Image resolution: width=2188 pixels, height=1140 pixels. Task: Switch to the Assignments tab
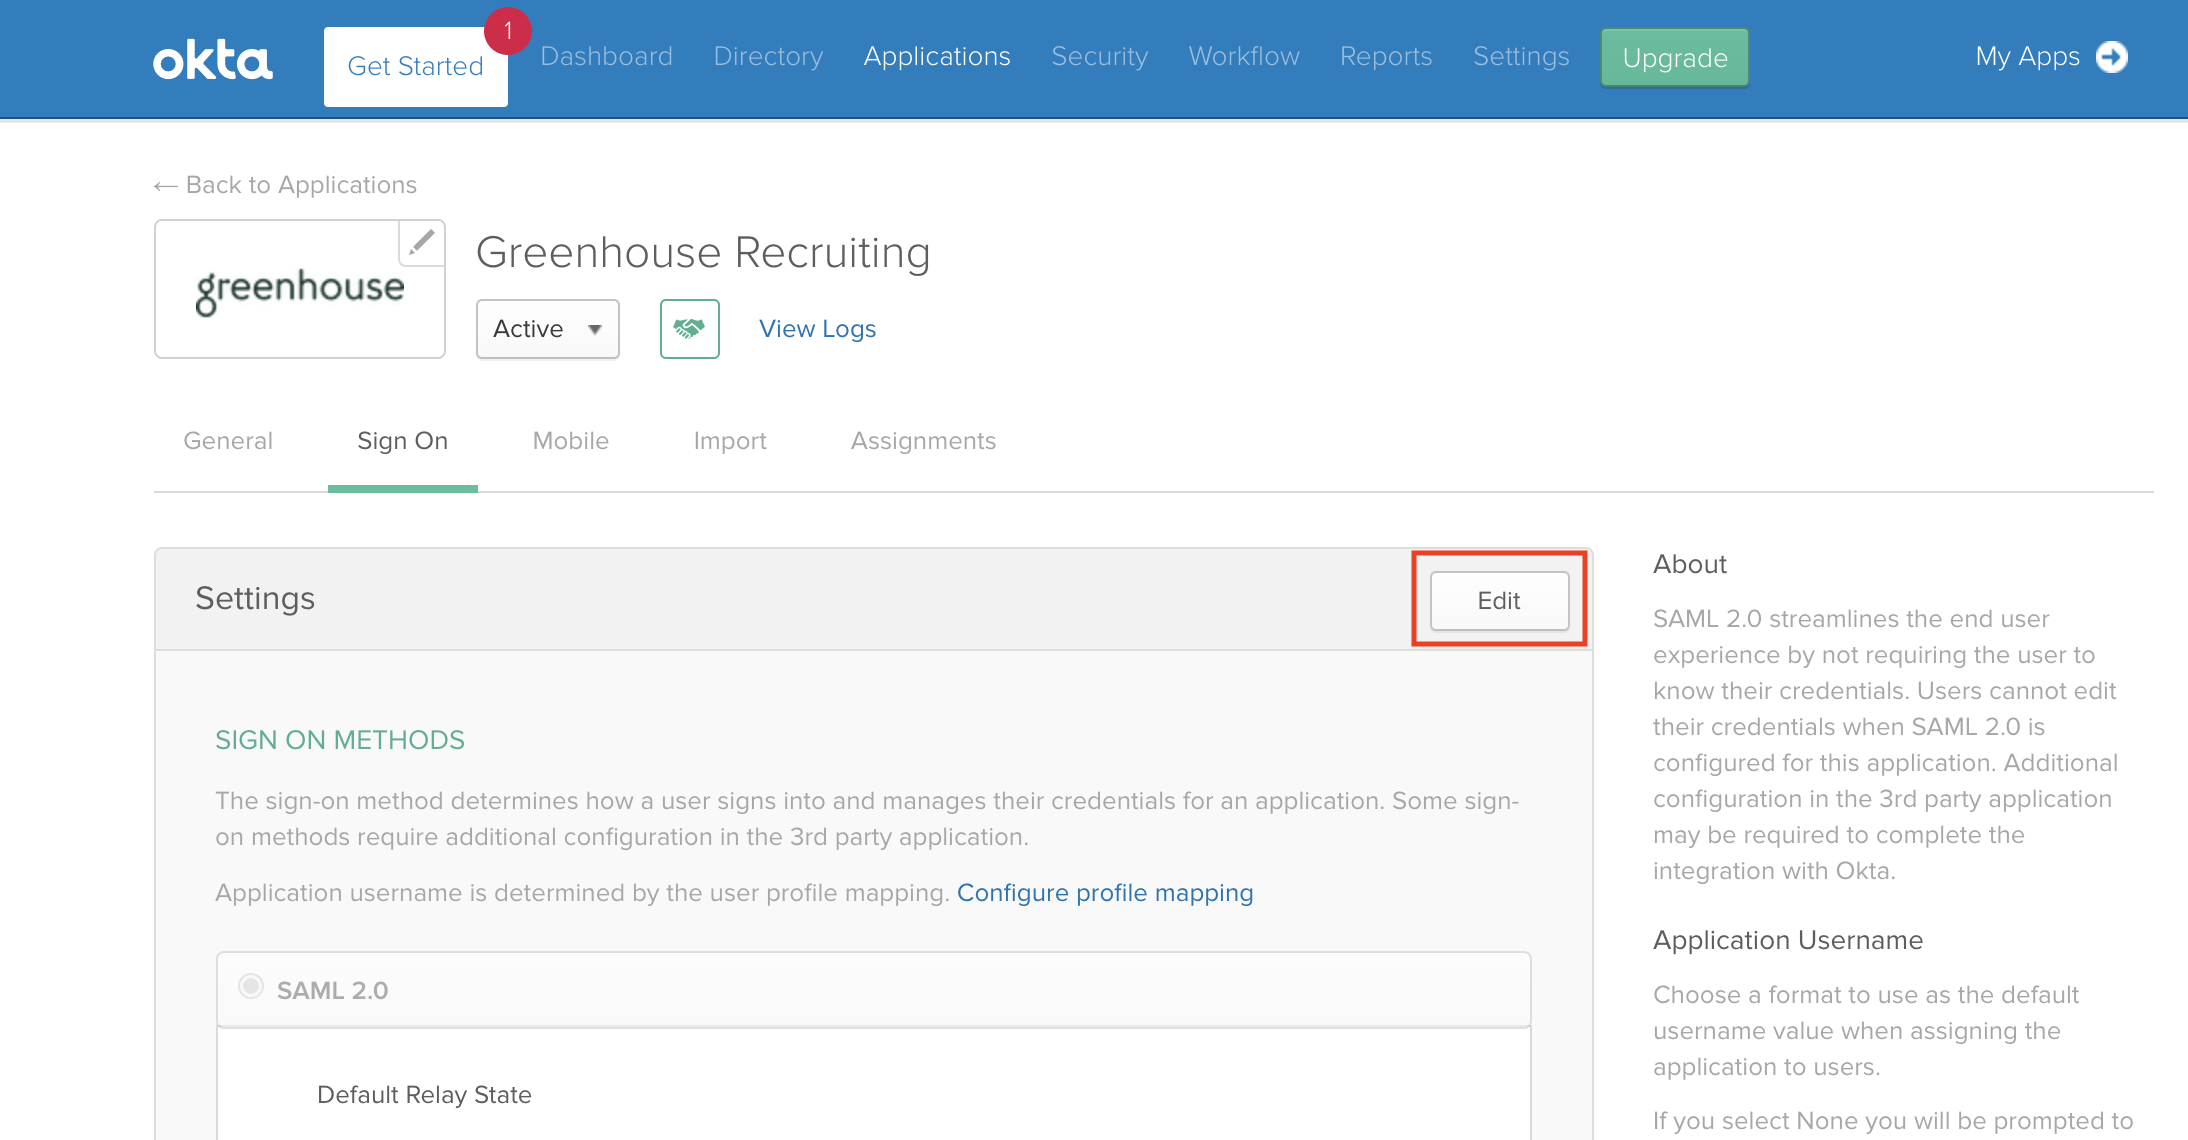[923, 441]
